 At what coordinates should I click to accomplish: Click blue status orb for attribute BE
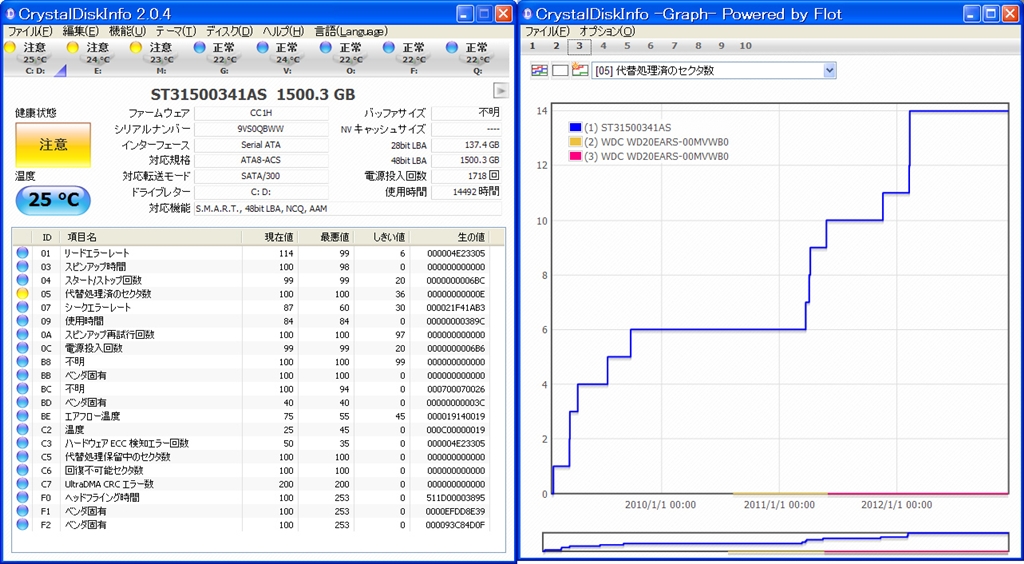[x=23, y=416]
